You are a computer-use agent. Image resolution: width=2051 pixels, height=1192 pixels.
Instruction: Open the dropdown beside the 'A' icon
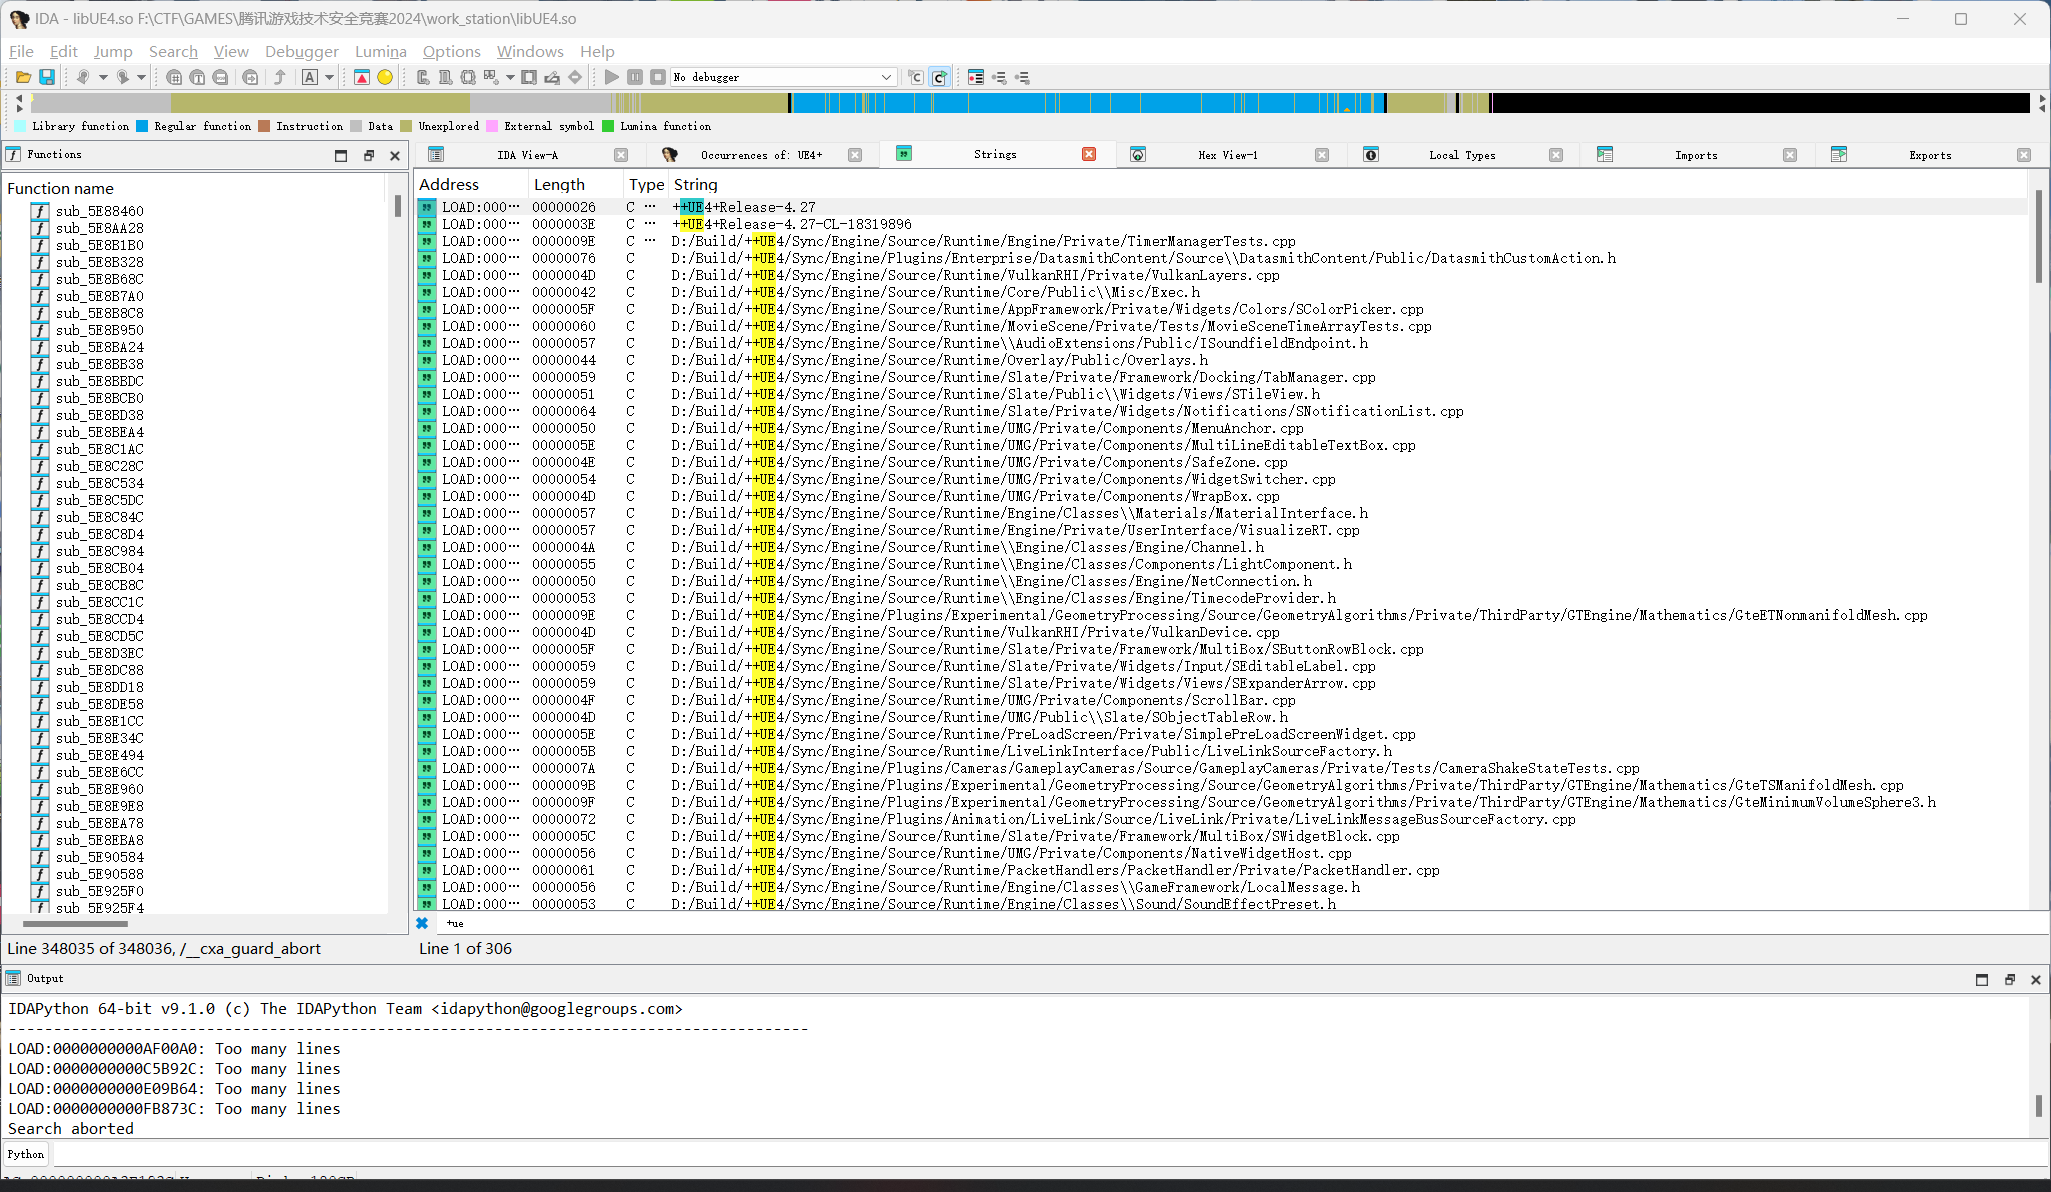tap(329, 77)
